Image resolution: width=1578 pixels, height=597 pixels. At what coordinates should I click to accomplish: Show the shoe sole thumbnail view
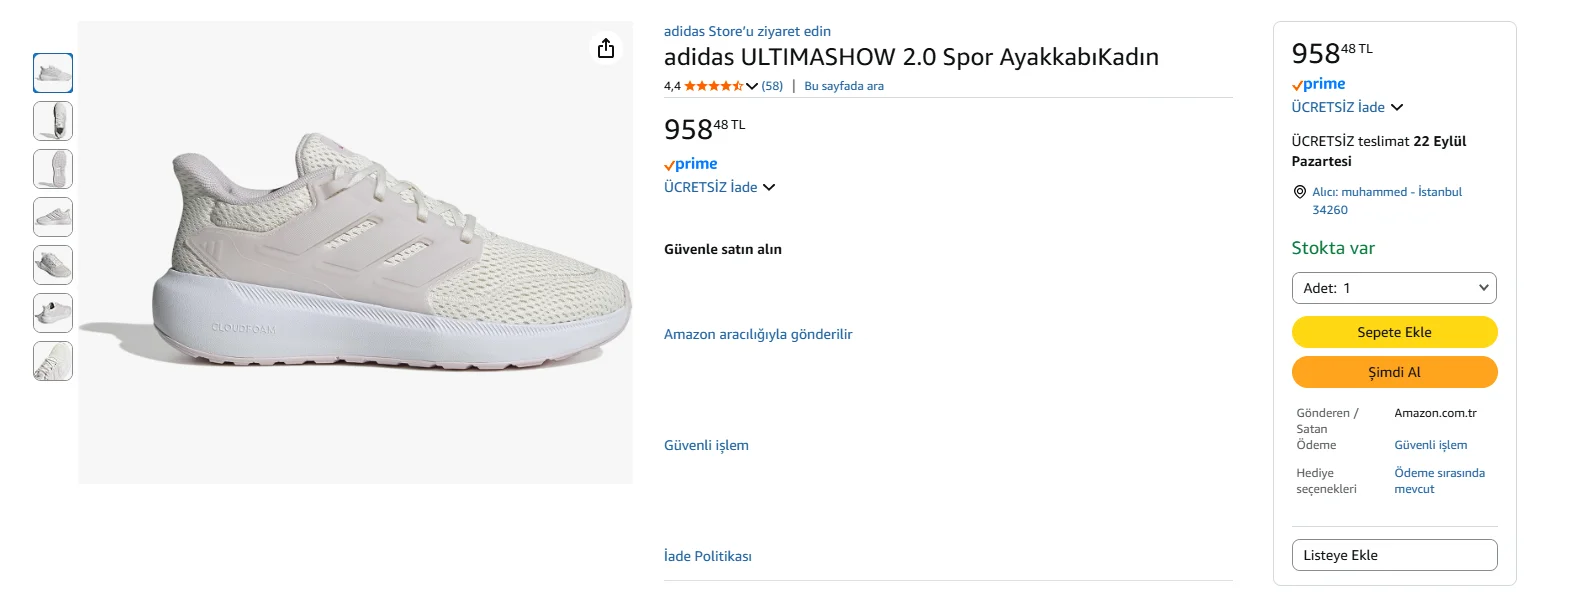53,169
